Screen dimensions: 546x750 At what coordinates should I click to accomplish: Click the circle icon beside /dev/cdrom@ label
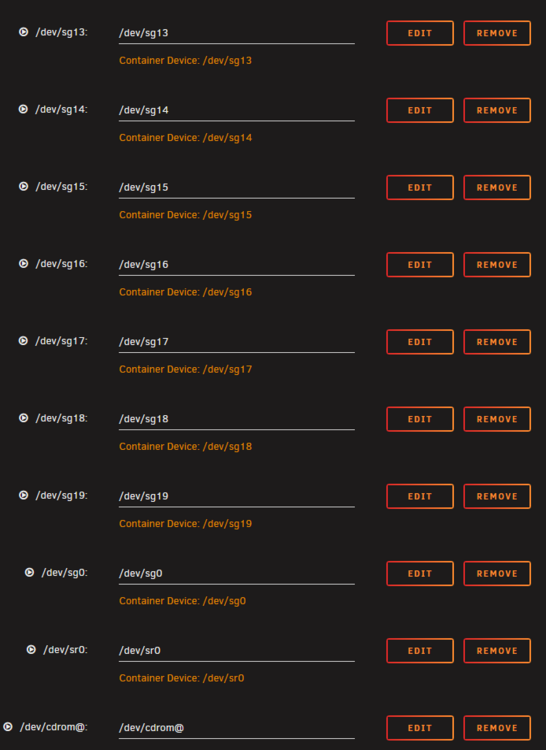(x=8, y=727)
